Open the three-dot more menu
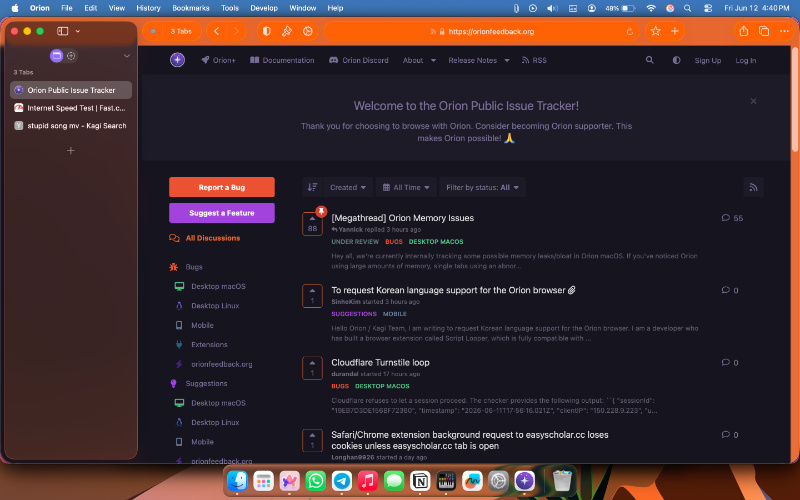800x500 pixels. tap(784, 31)
